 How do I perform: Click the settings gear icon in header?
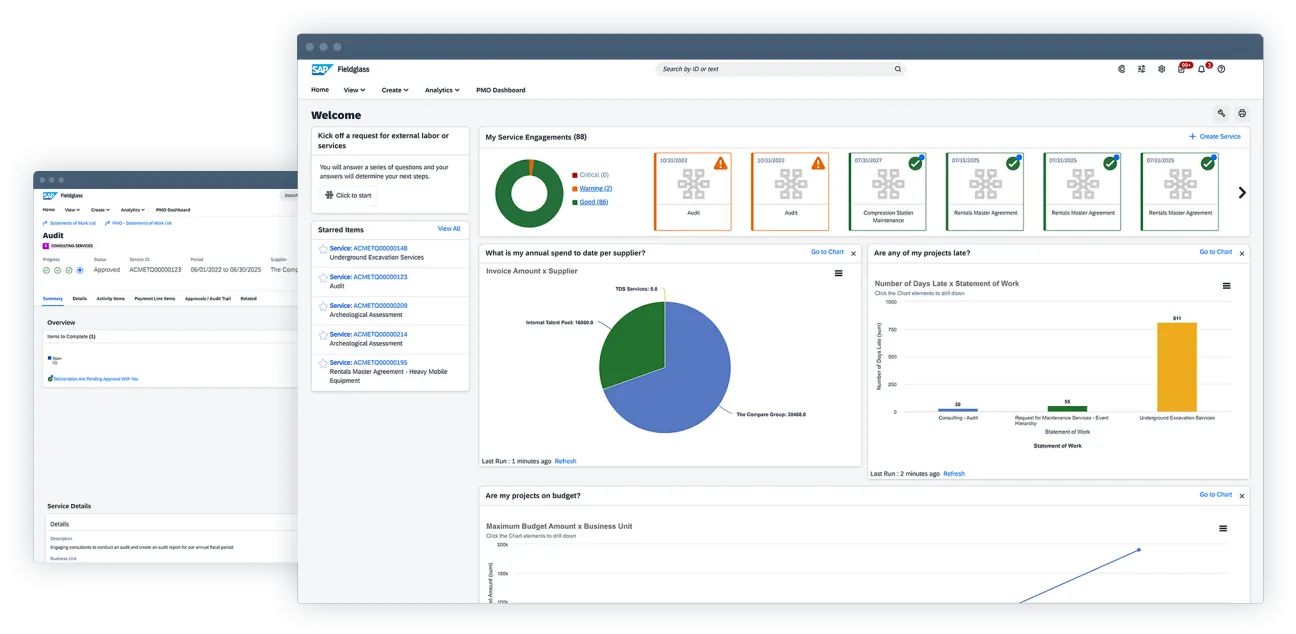(x=1161, y=69)
